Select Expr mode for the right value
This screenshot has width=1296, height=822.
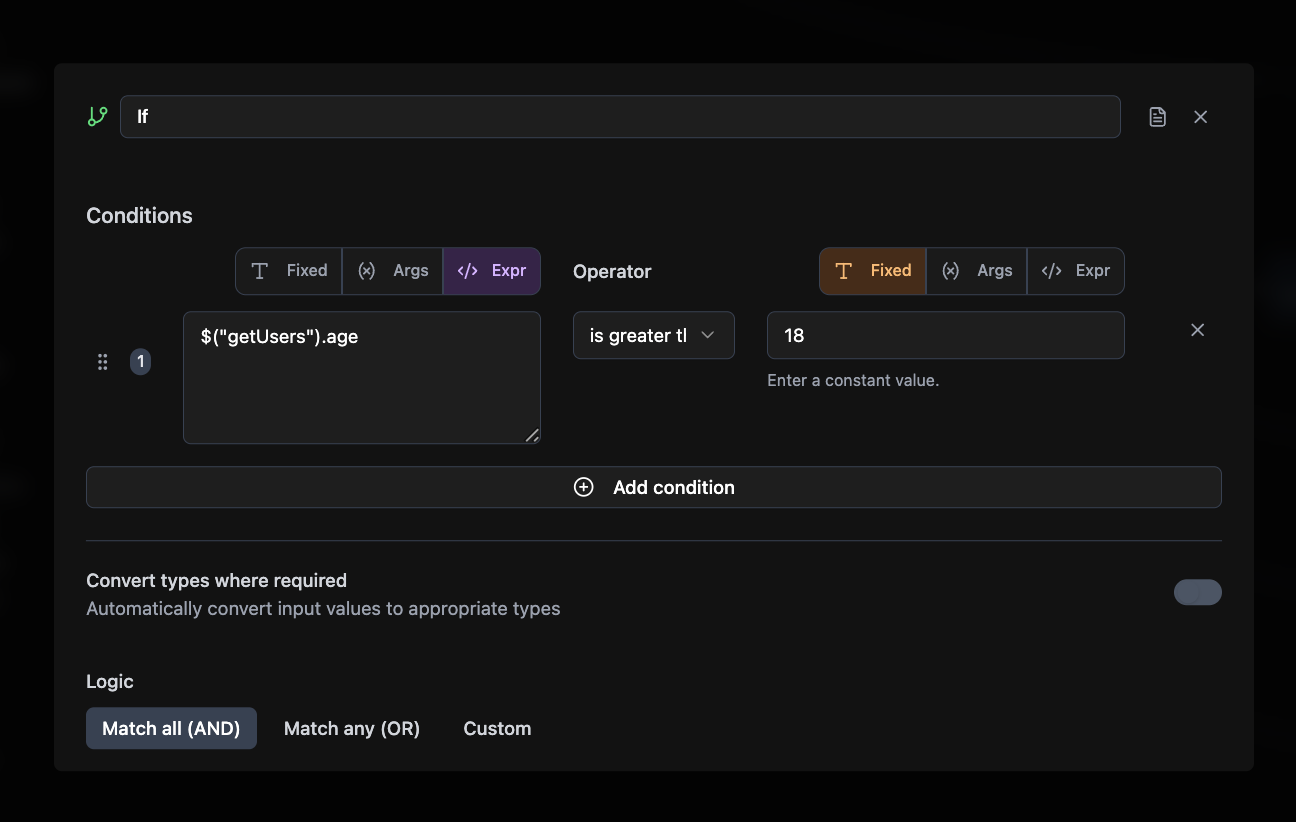1076,271
